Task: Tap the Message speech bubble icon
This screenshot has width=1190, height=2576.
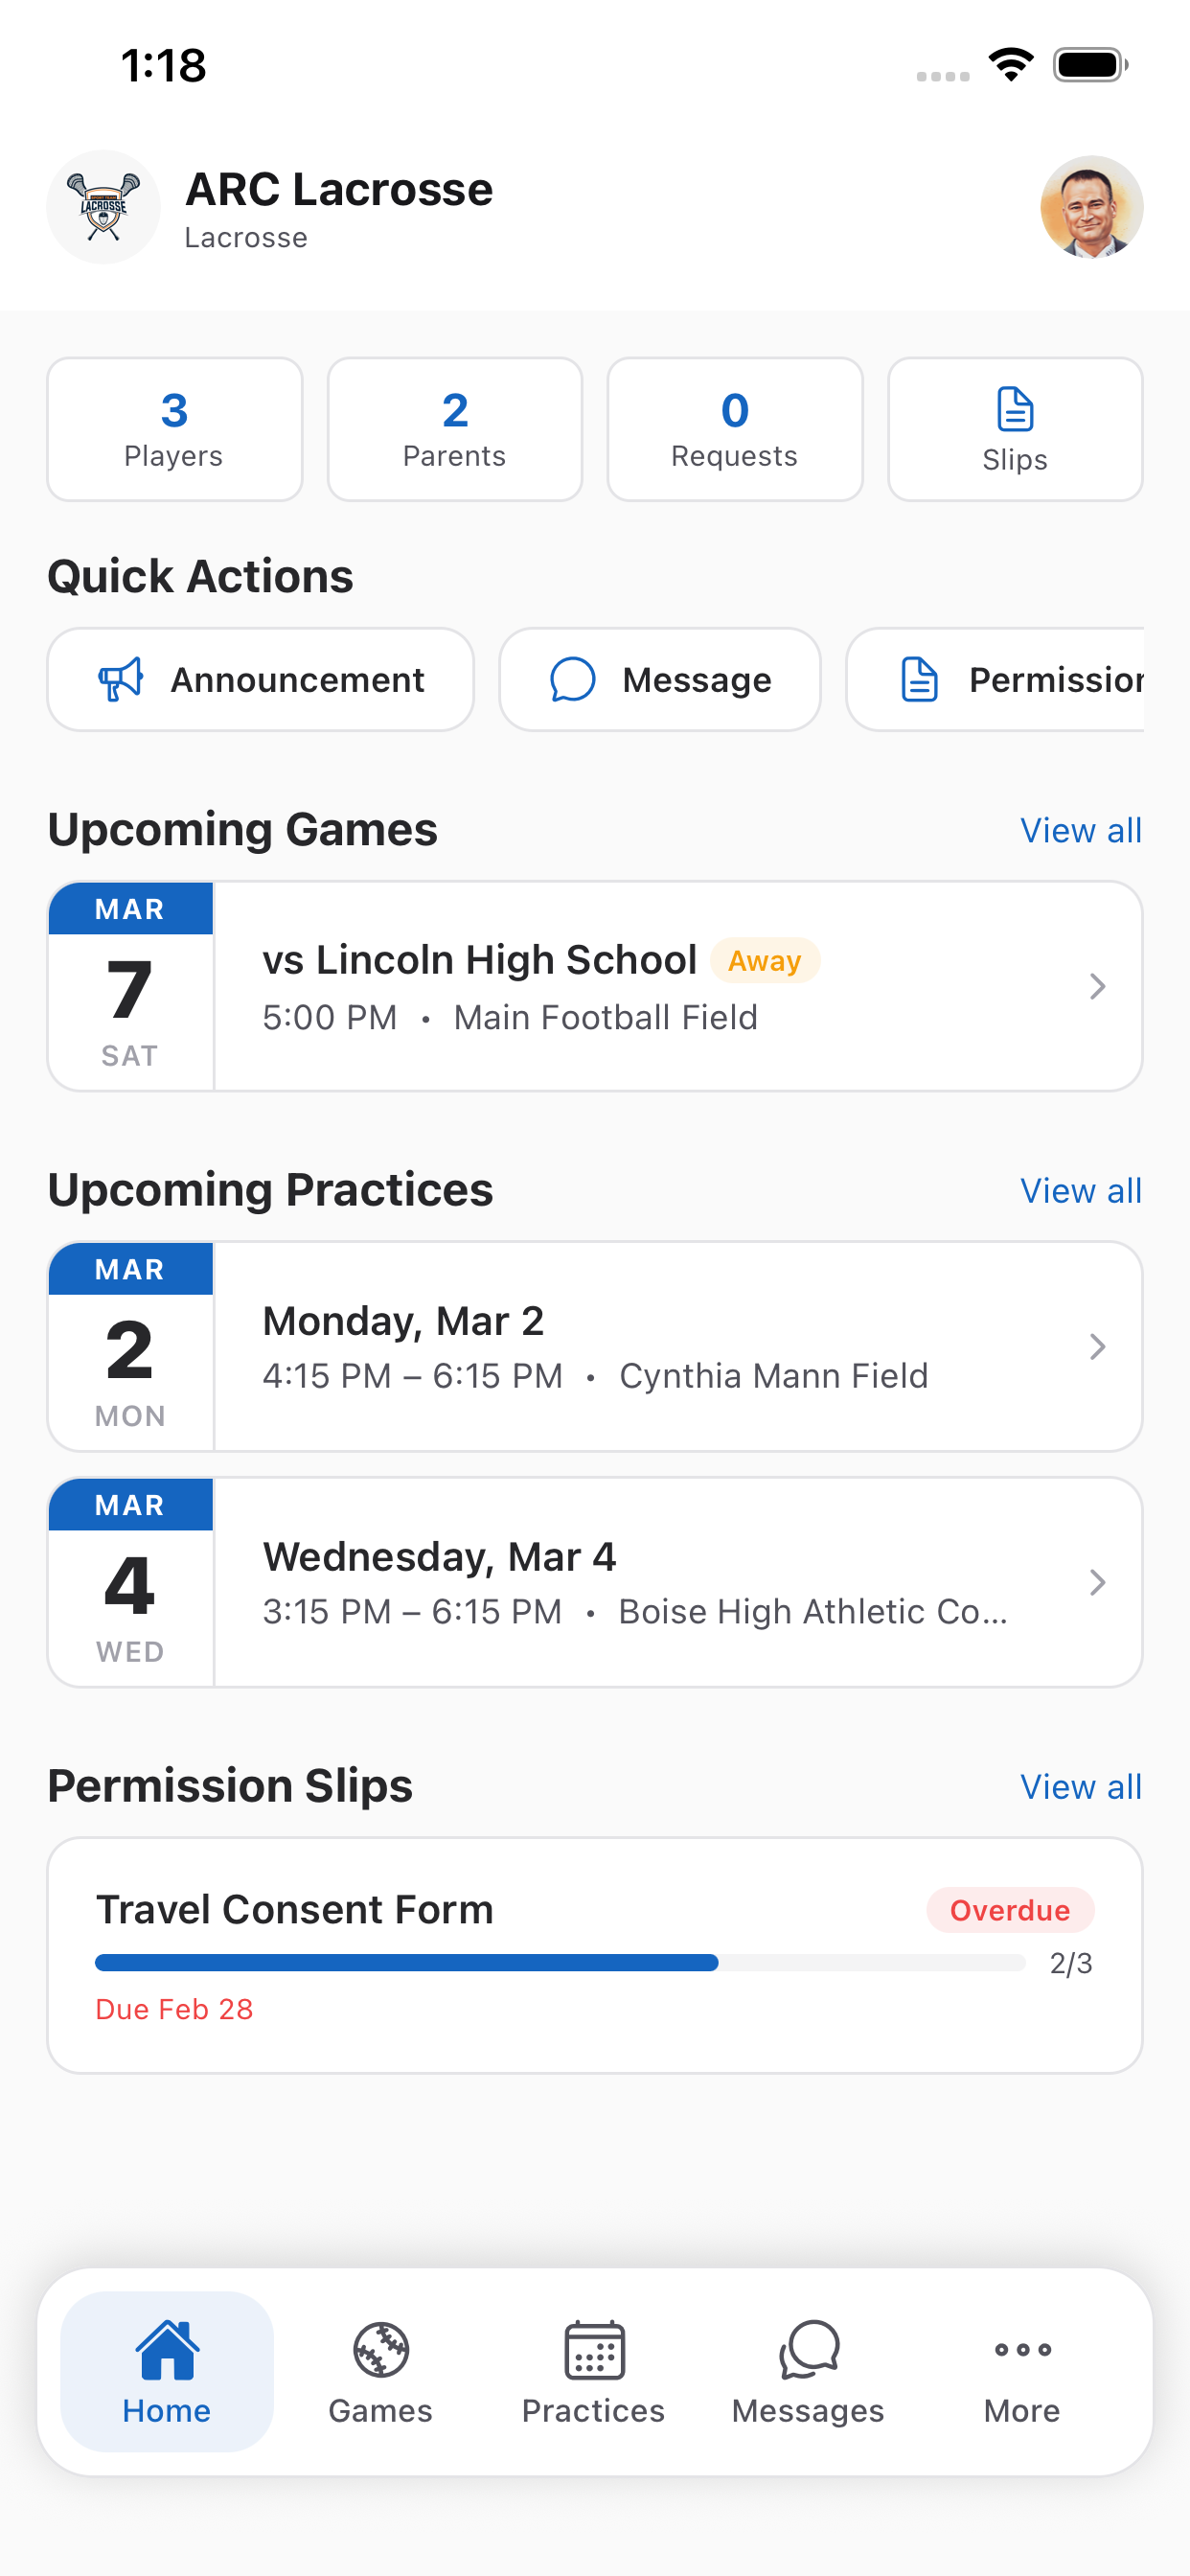Action: (x=573, y=680)
